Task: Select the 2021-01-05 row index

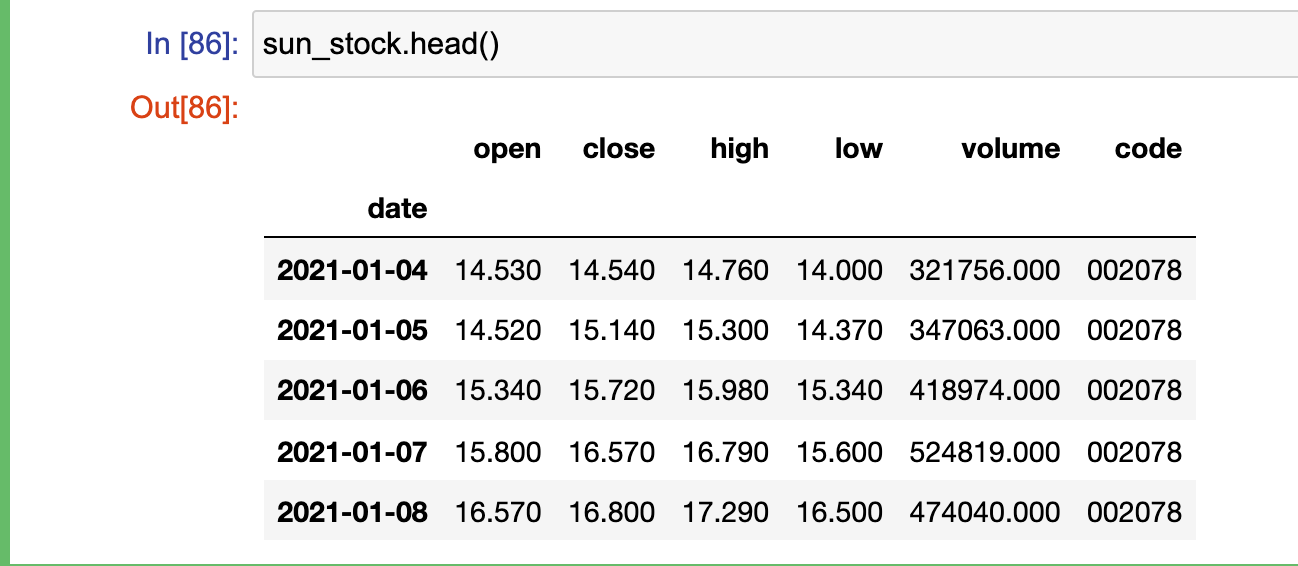Action: click(352, 330)
